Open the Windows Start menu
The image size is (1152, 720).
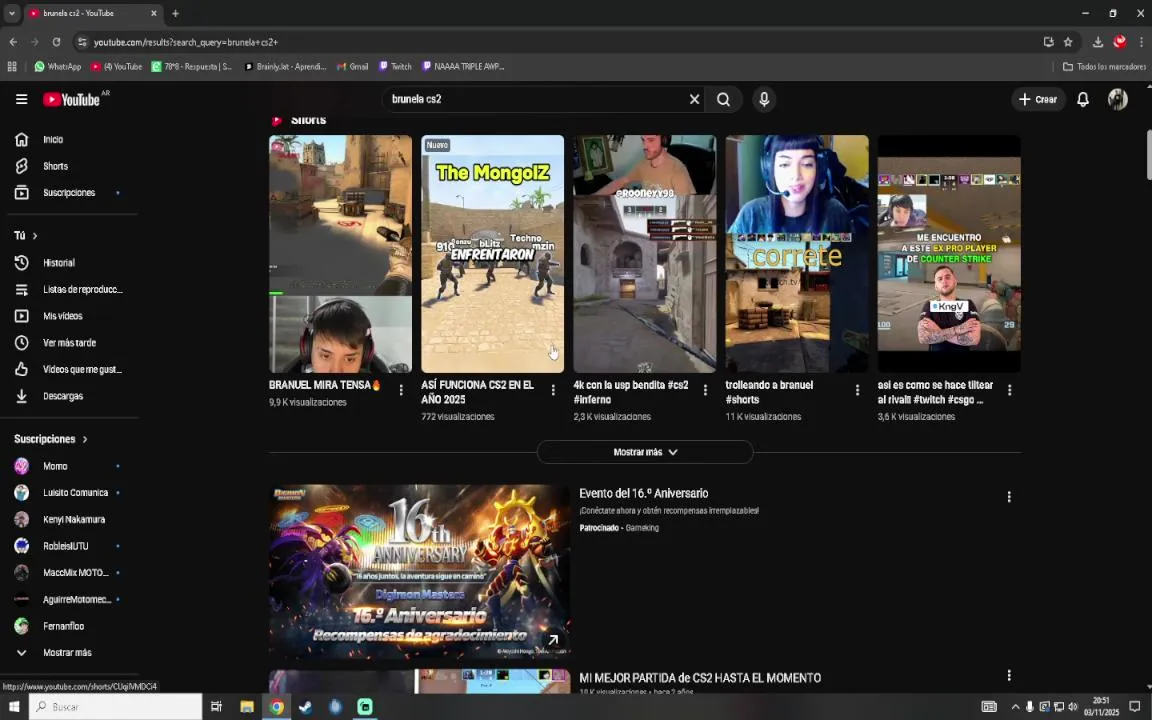pyautogui.click(x=14, y=707)
